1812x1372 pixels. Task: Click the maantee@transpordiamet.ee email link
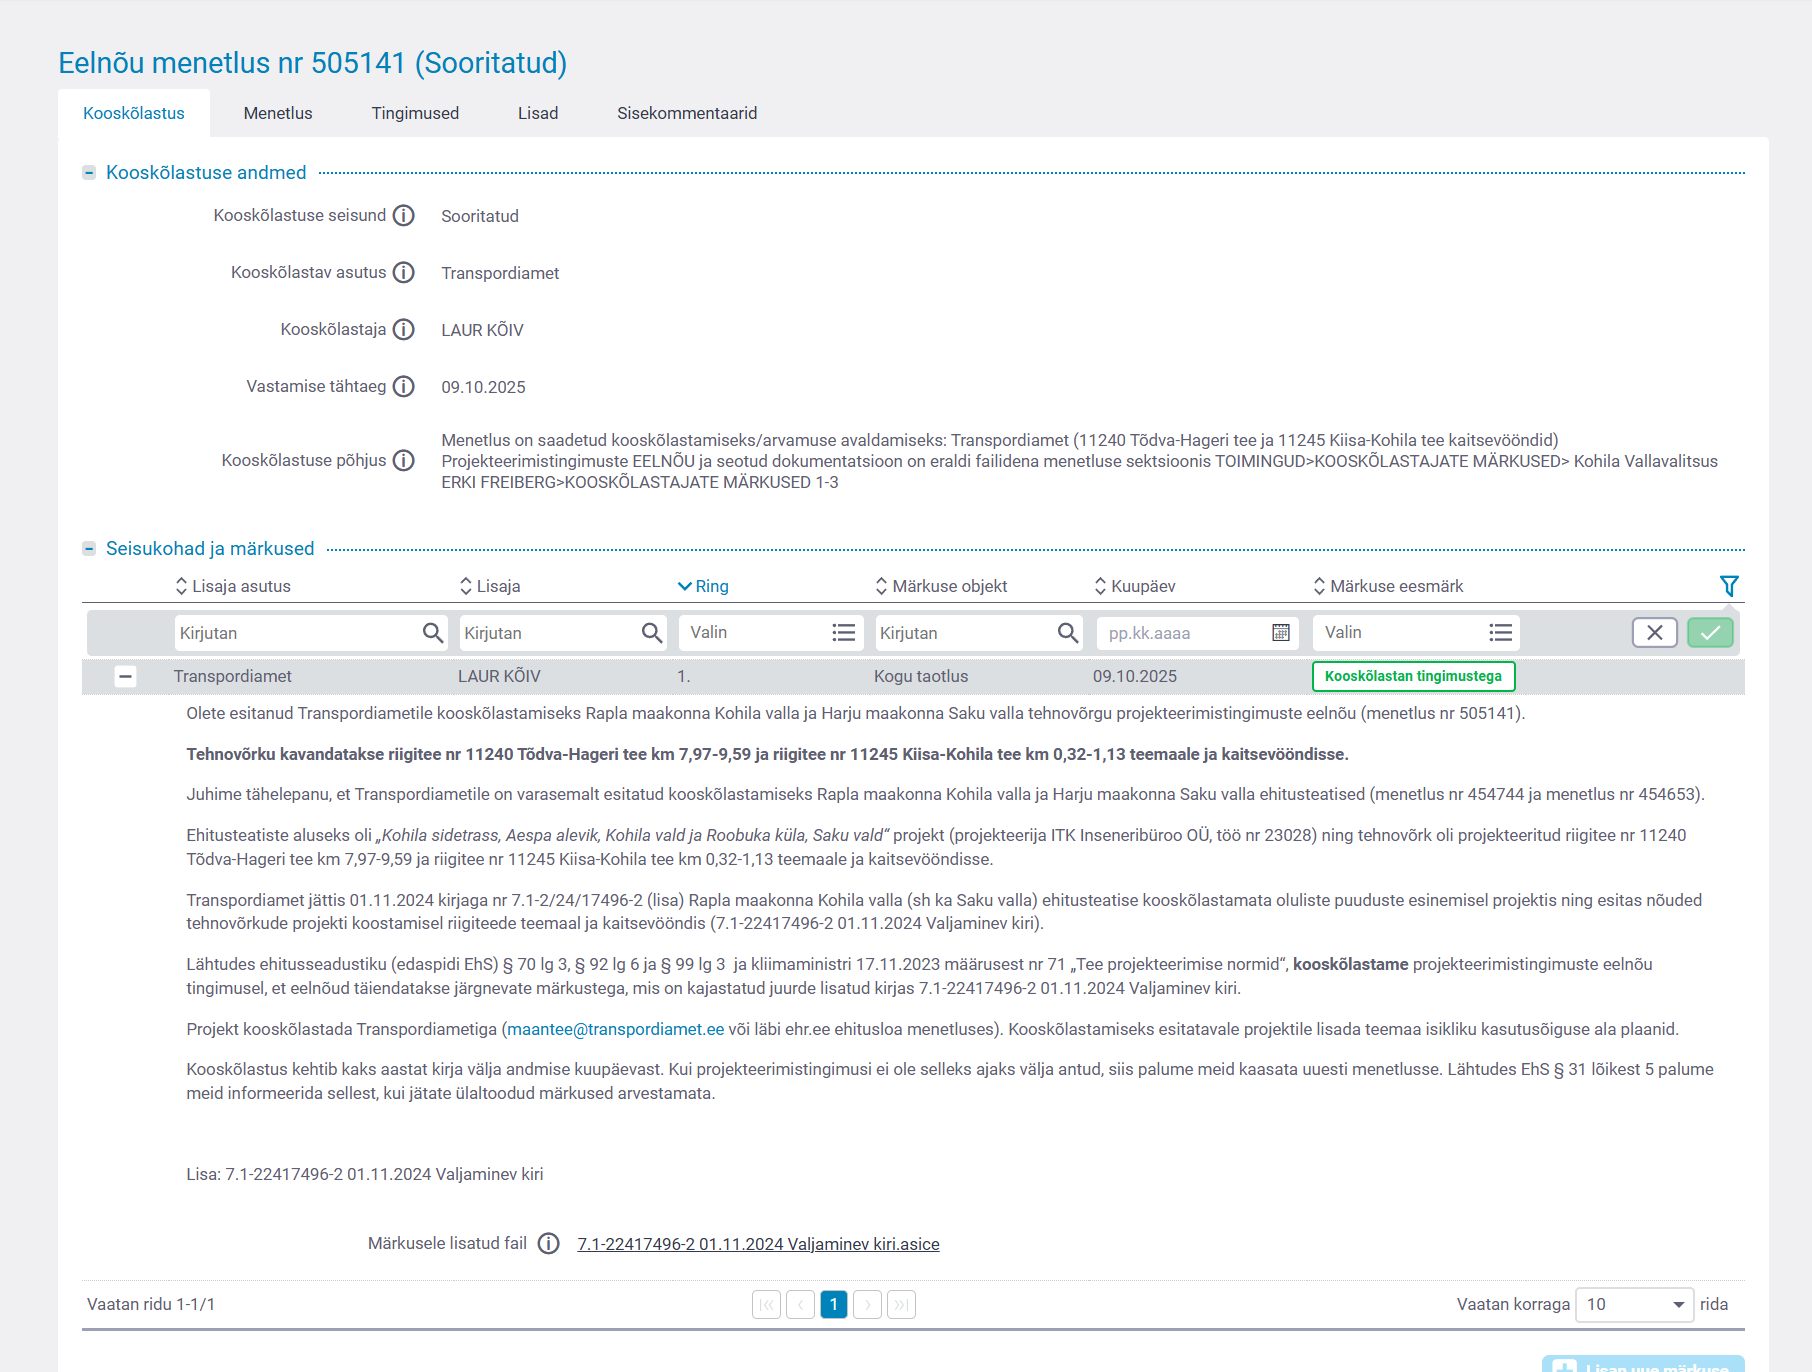615,1029
